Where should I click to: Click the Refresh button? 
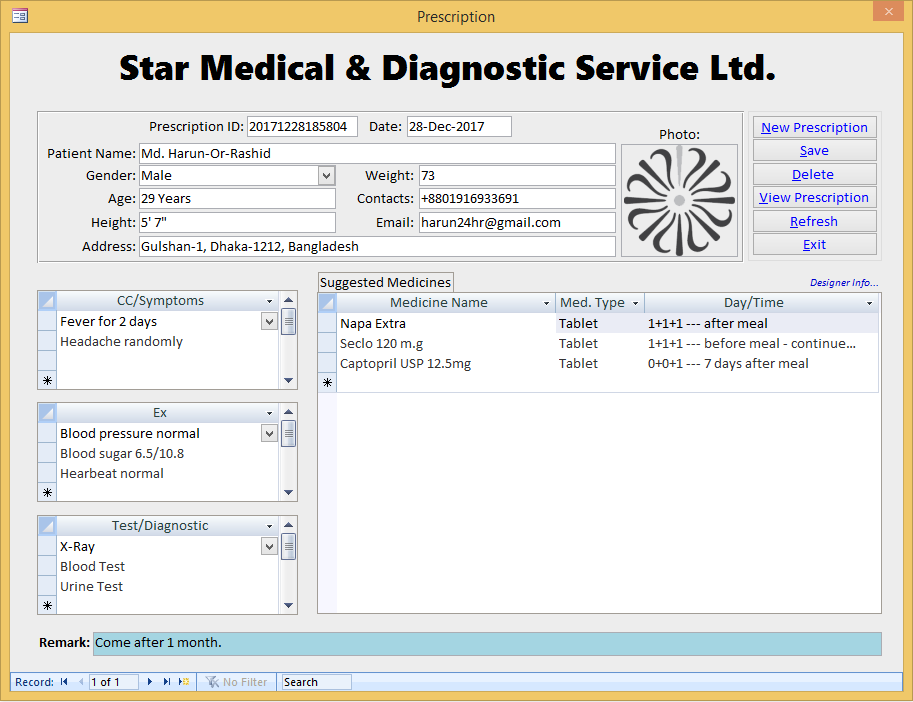click(x=814, y=221)
